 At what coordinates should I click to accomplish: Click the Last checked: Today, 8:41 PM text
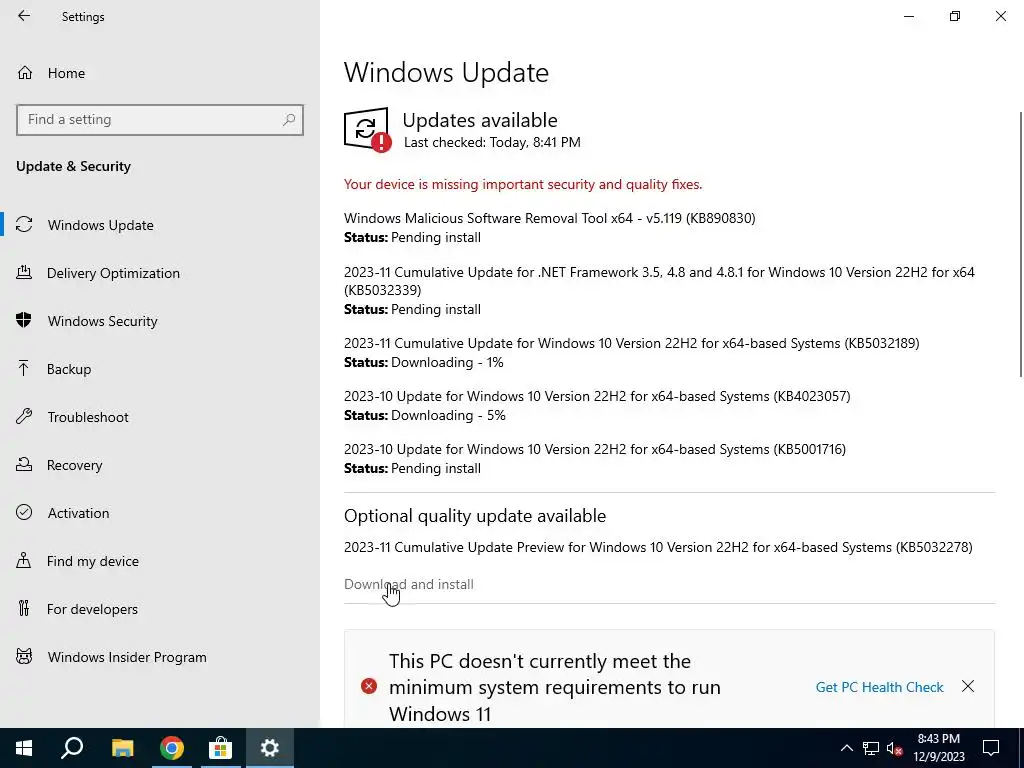pyautogui.click(x=492, y=142)
